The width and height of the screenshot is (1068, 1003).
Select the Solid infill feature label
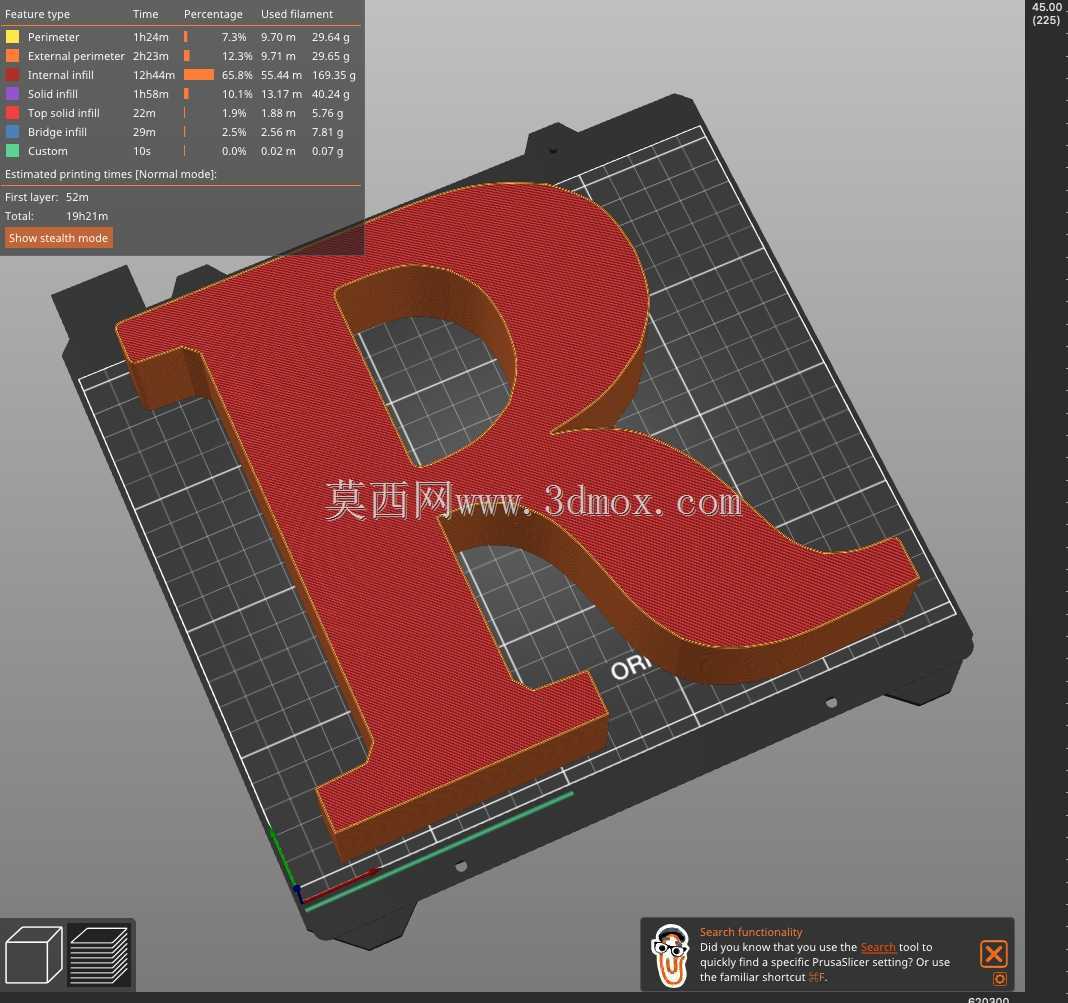point(52,94)
